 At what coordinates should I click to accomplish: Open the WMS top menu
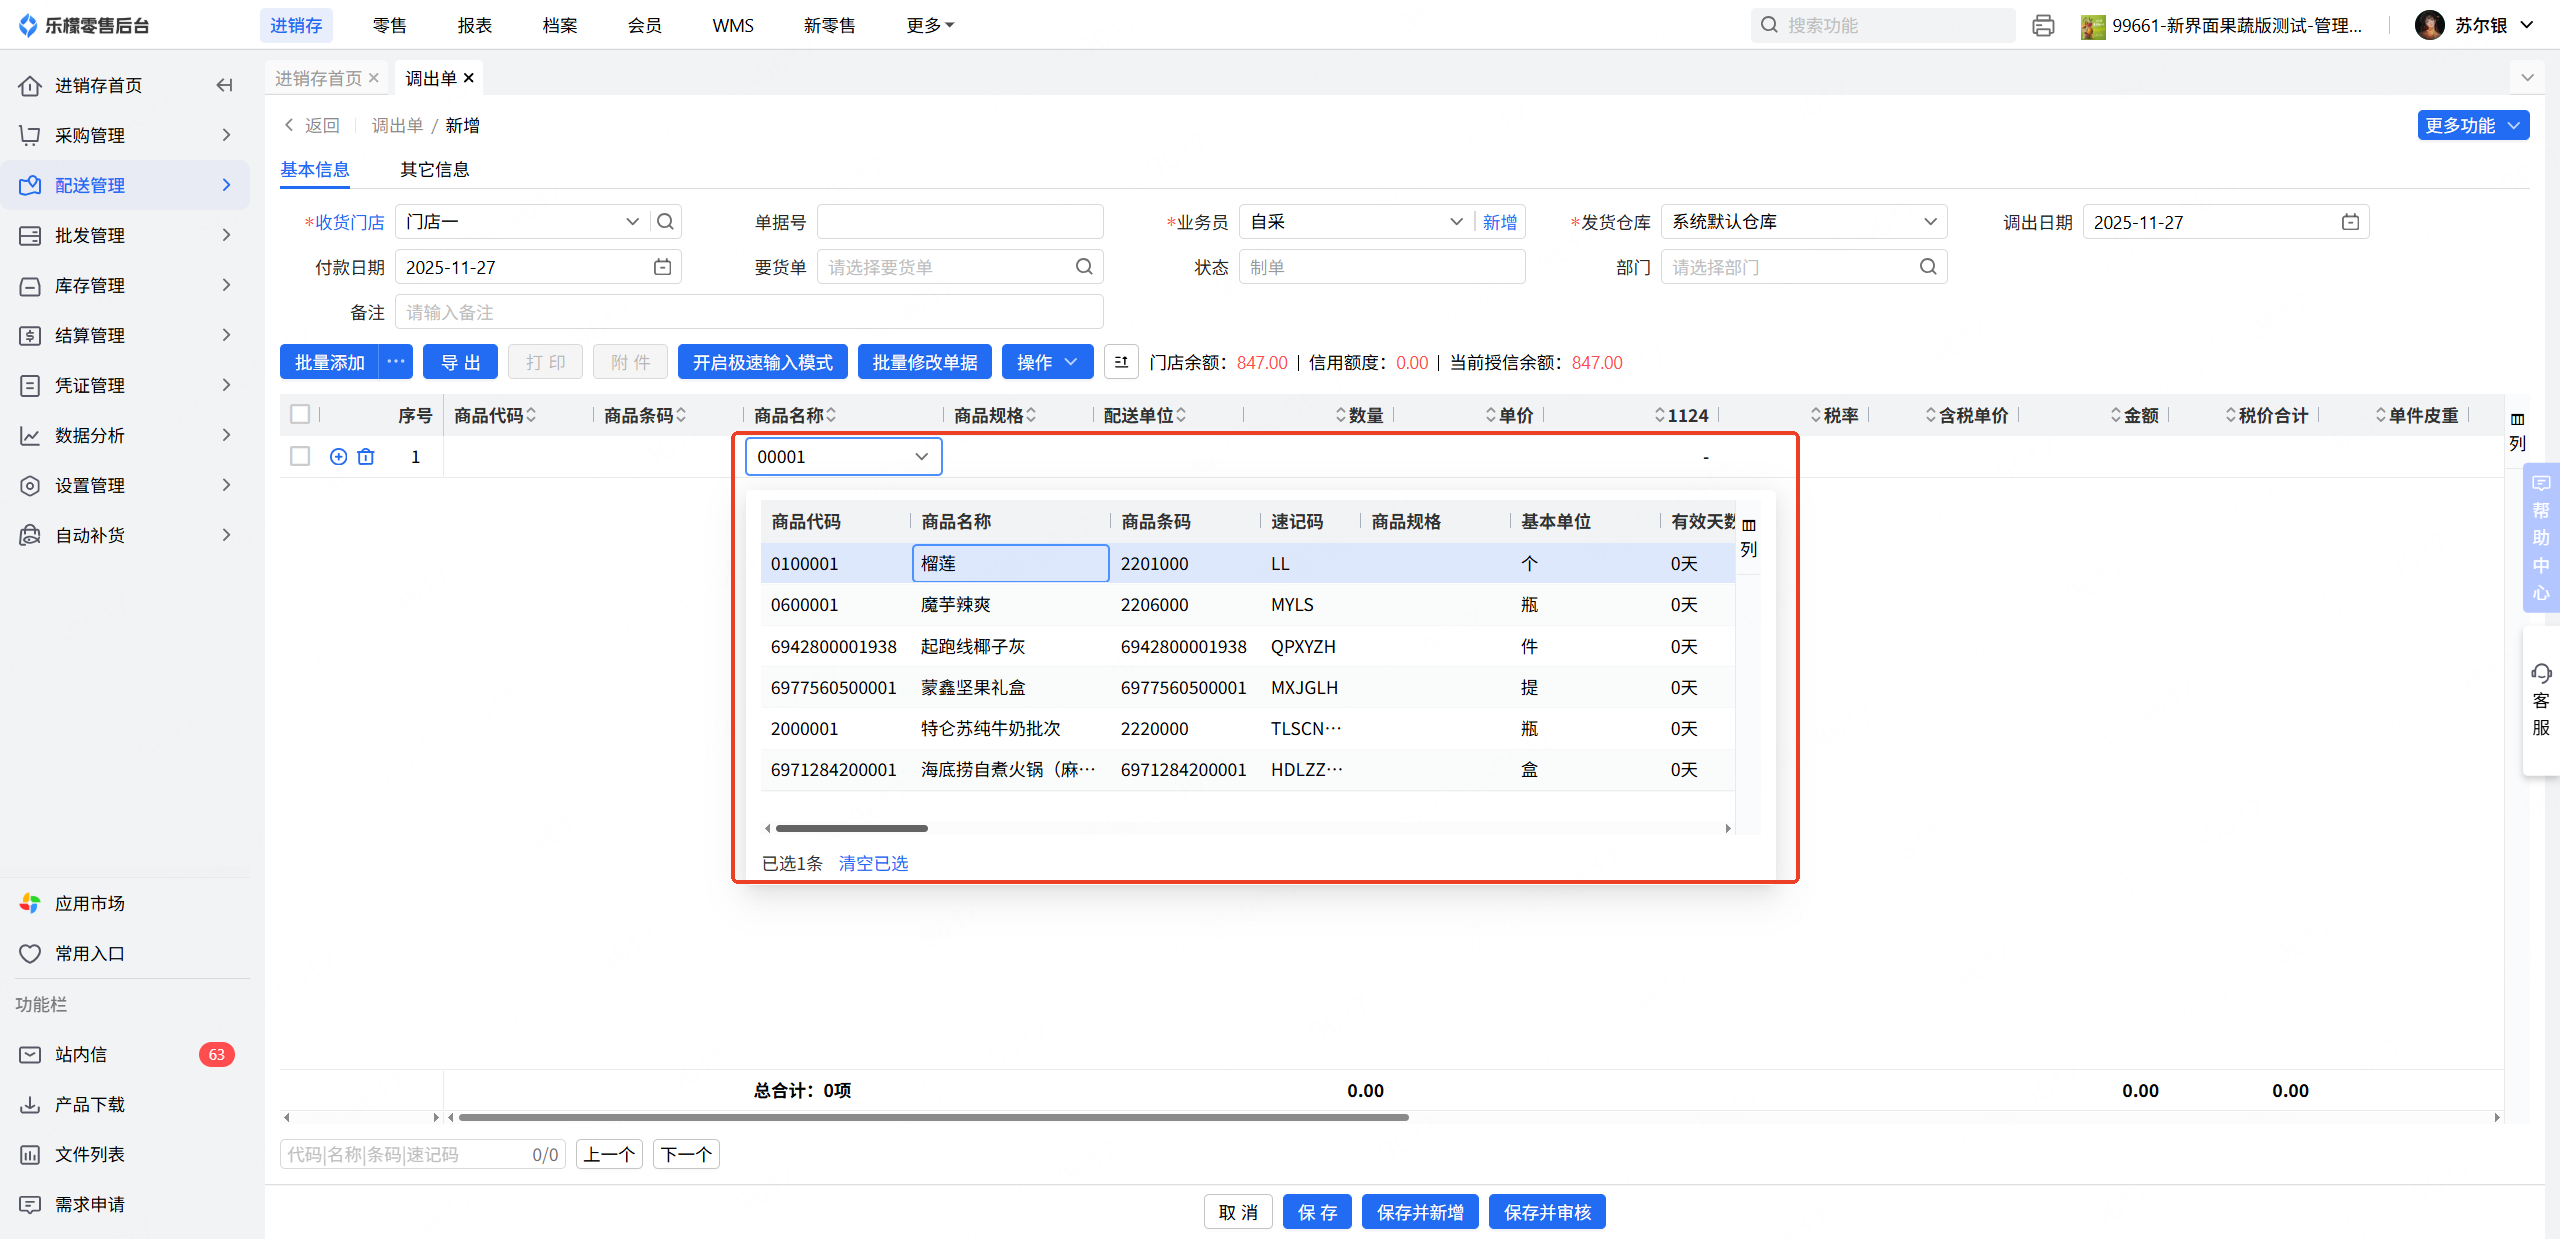pos(732,25)
